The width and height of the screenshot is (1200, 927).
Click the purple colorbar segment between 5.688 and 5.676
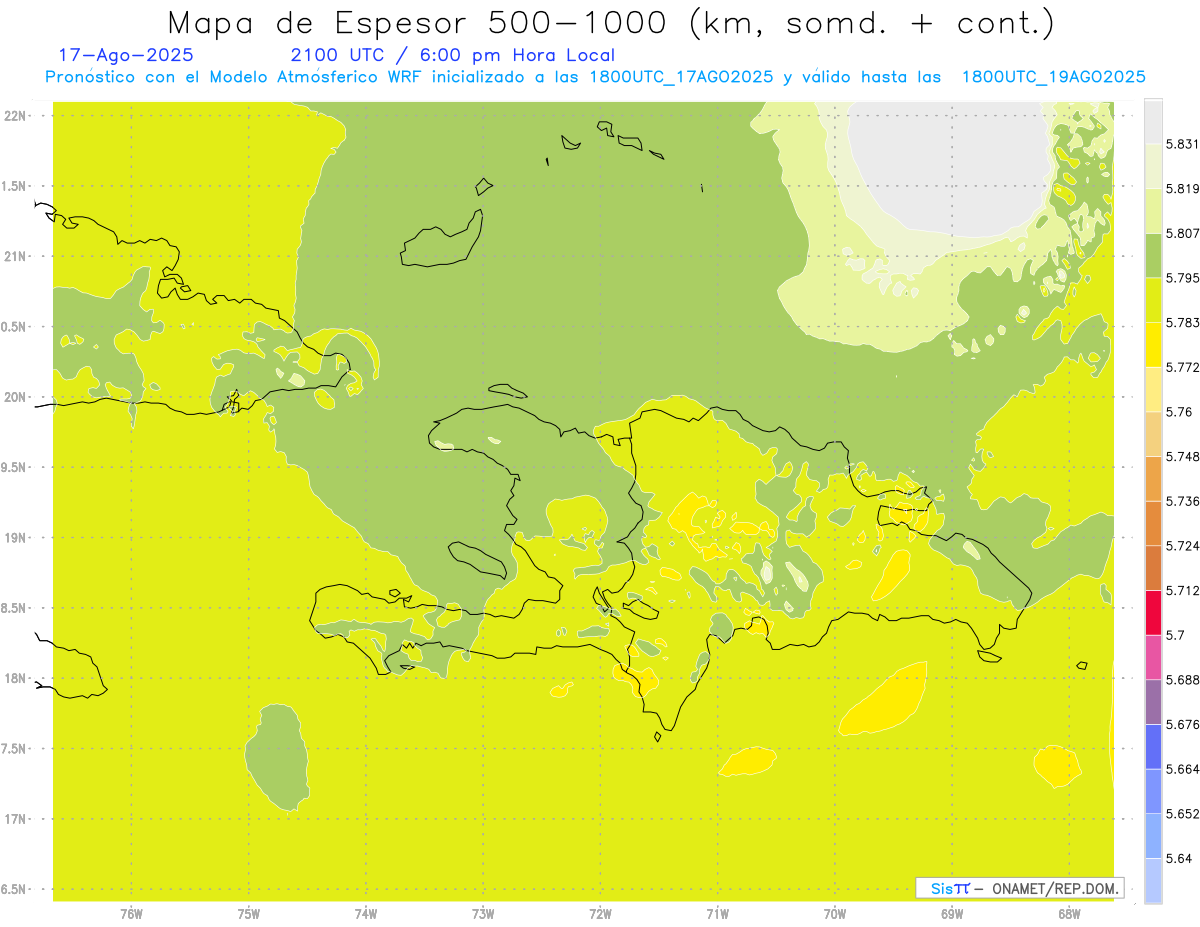click(x=1153, y=702)
